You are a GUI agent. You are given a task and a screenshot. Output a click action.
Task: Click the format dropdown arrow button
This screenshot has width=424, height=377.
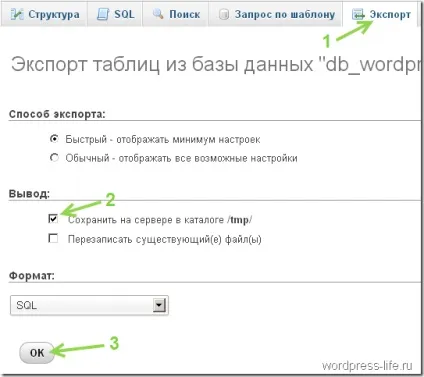pos(159,305)
